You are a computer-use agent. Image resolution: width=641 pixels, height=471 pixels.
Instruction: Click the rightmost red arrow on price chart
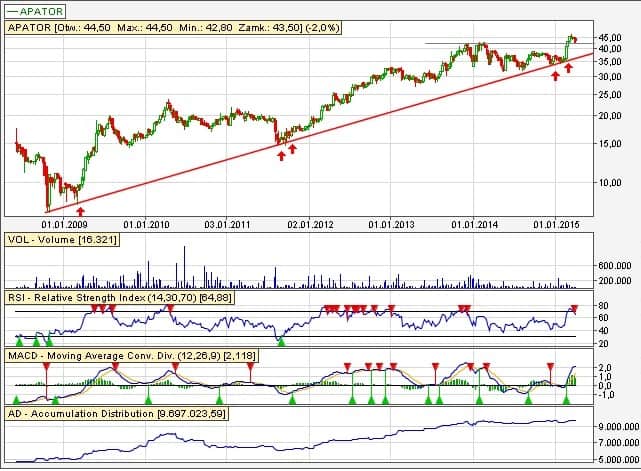click(x=569, y=67)
